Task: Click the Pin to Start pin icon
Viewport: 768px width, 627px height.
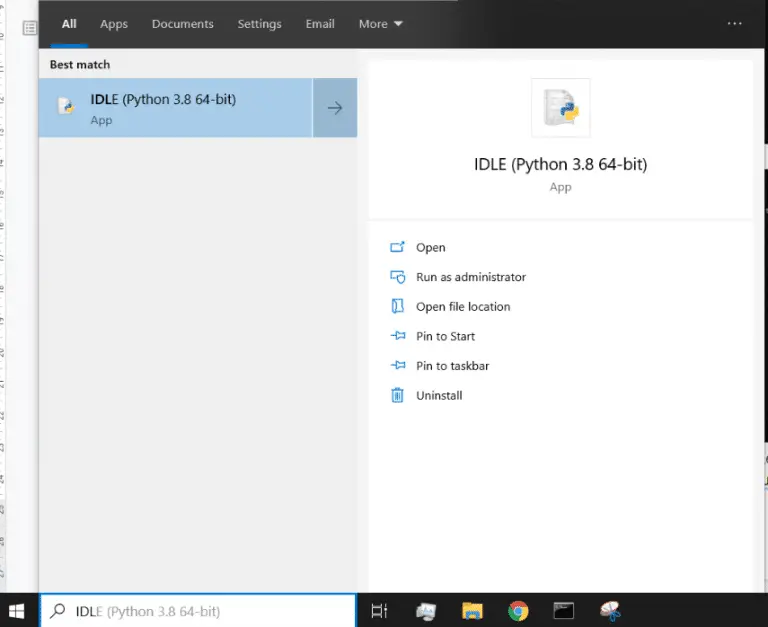Action: click(x=397, y=336)
